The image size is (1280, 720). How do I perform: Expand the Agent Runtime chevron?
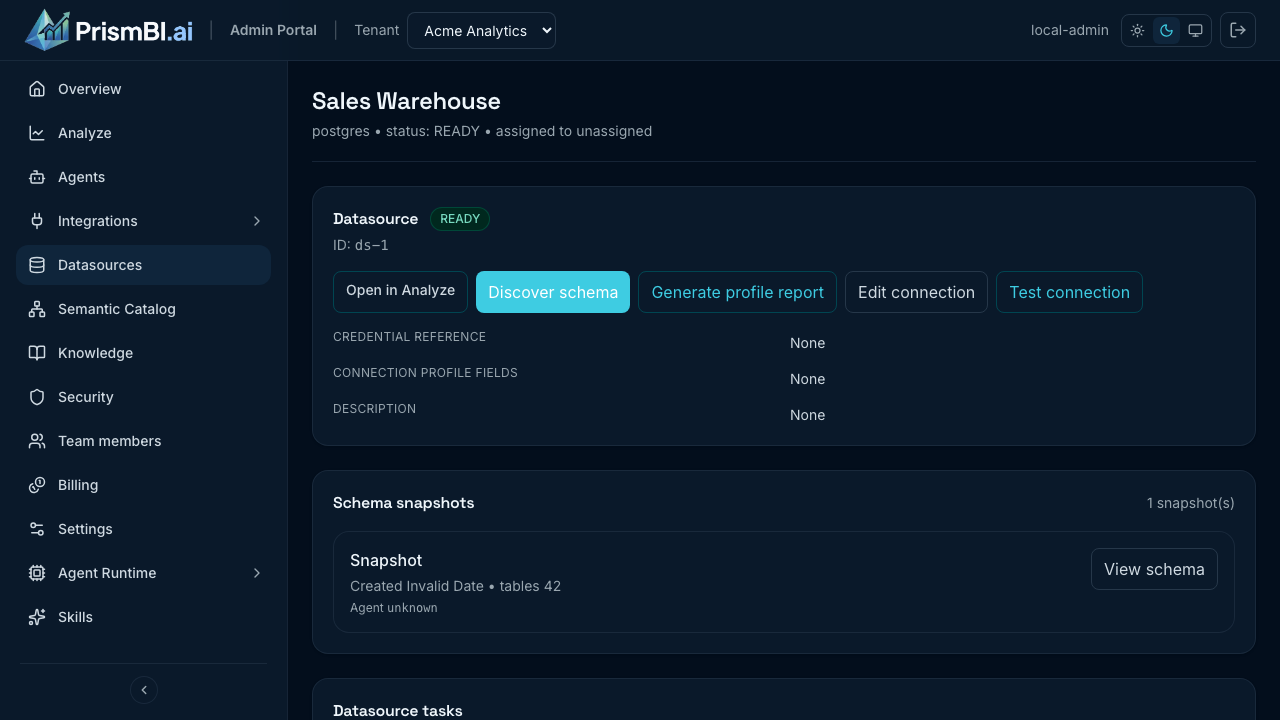click(257, 573)
